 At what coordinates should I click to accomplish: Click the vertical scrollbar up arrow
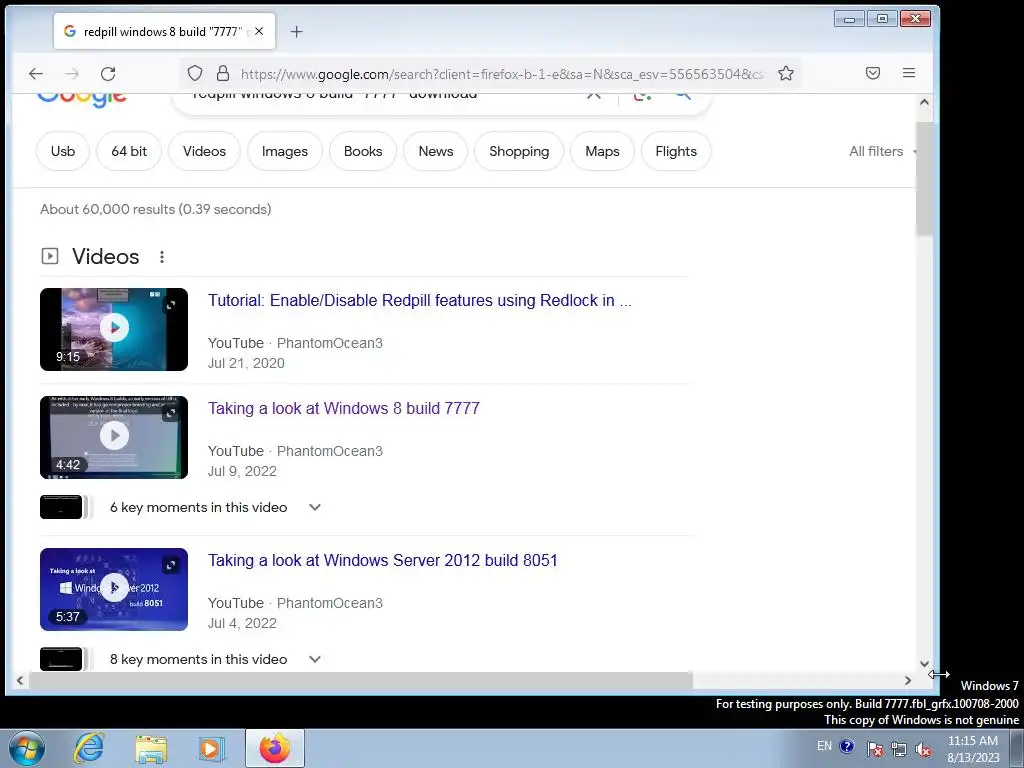point(924,102)
